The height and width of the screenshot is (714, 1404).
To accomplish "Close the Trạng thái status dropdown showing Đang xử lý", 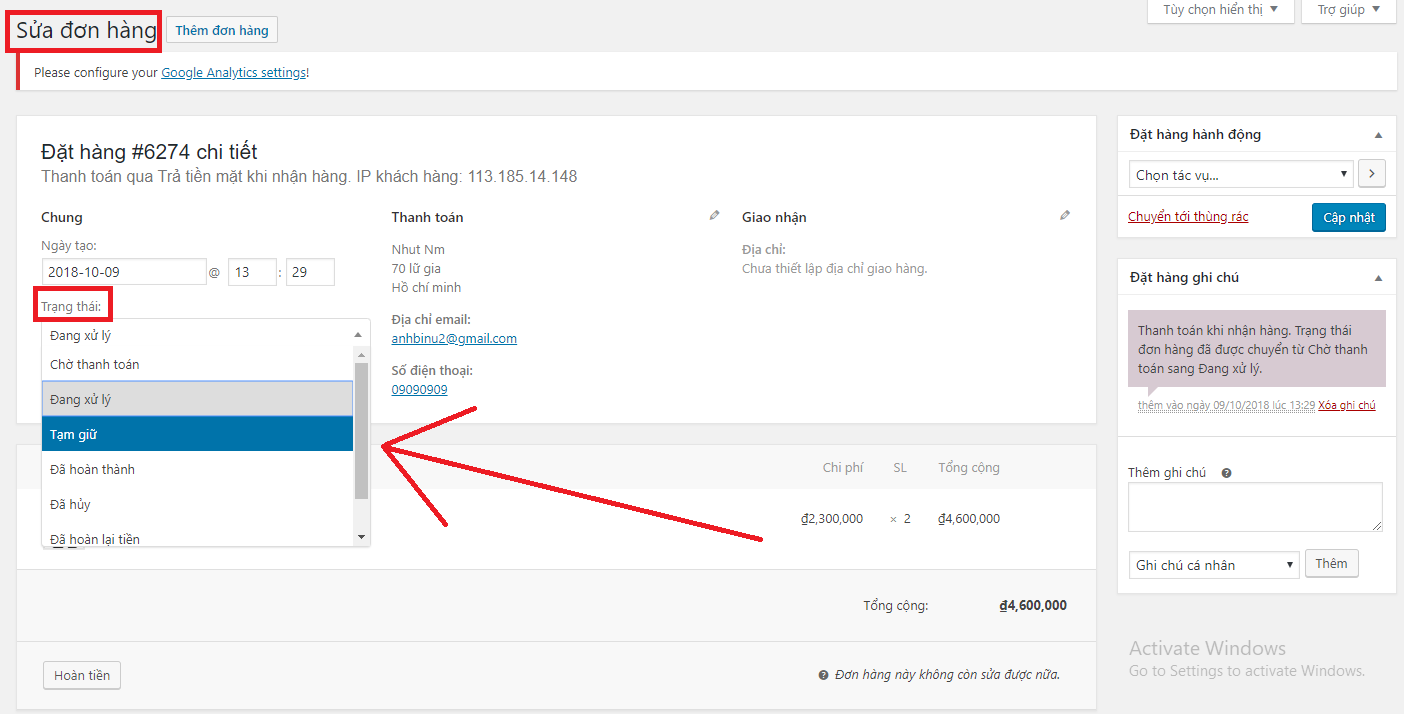I will coord(206,335).
